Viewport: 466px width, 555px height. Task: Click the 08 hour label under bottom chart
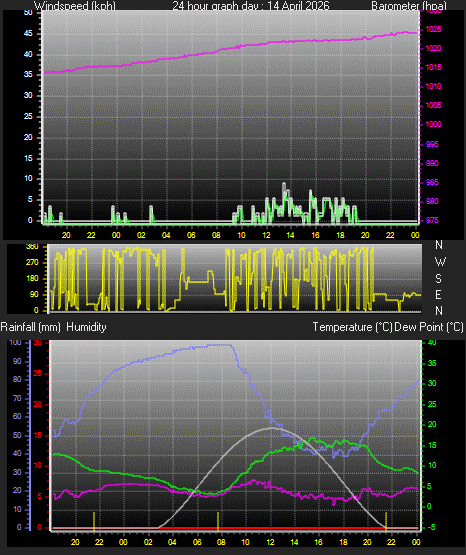click(x=221, y=542)
